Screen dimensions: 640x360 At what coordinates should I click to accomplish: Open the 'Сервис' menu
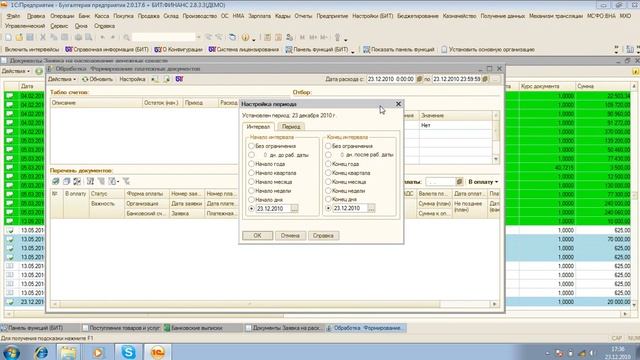click(x=59, y=26)
